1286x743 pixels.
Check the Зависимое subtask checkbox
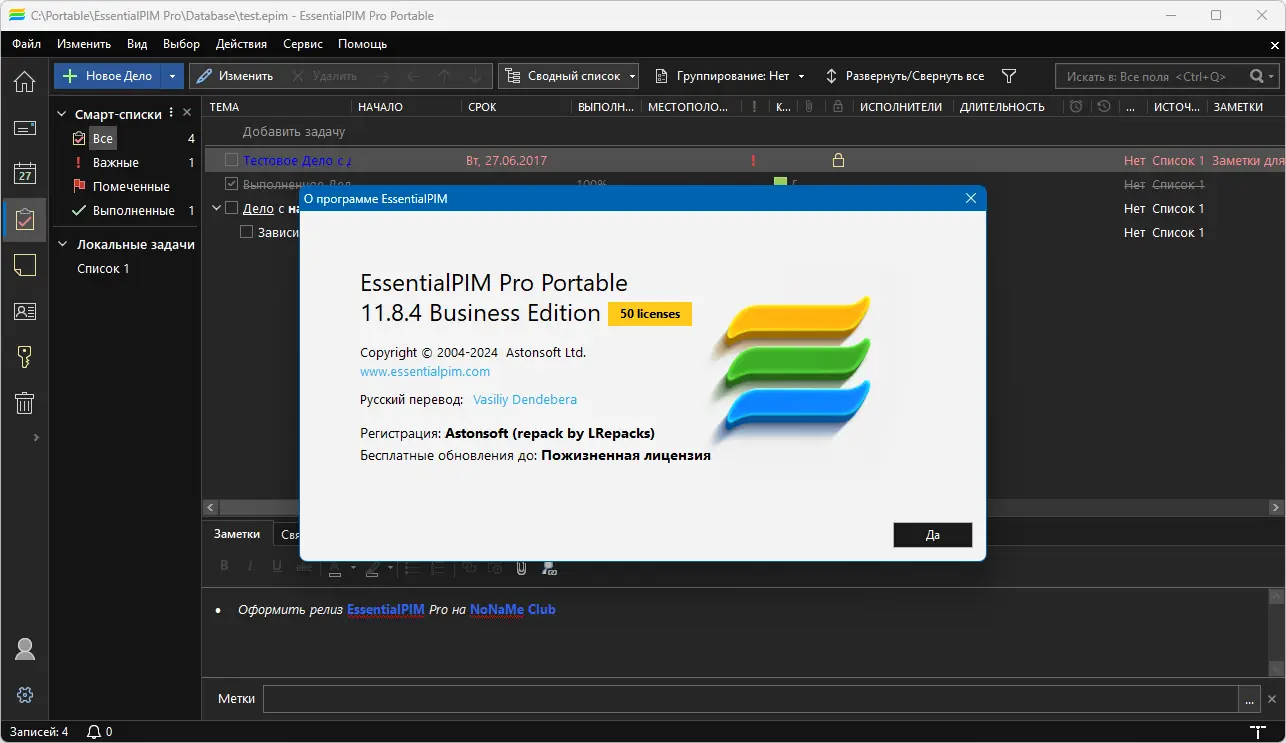click(x=247, y=232)
